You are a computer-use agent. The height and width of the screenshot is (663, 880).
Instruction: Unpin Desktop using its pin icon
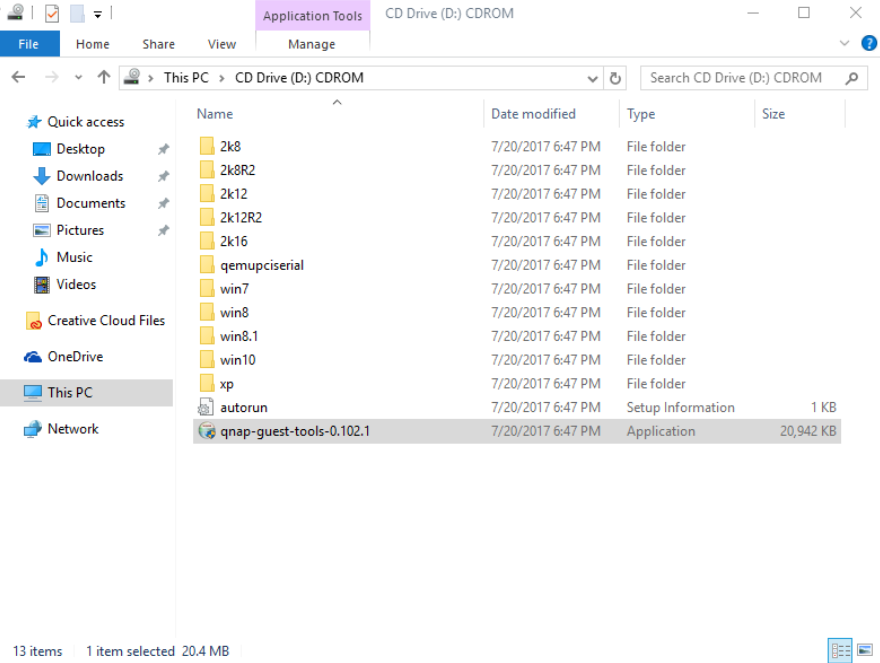click(x=163, y=149)
